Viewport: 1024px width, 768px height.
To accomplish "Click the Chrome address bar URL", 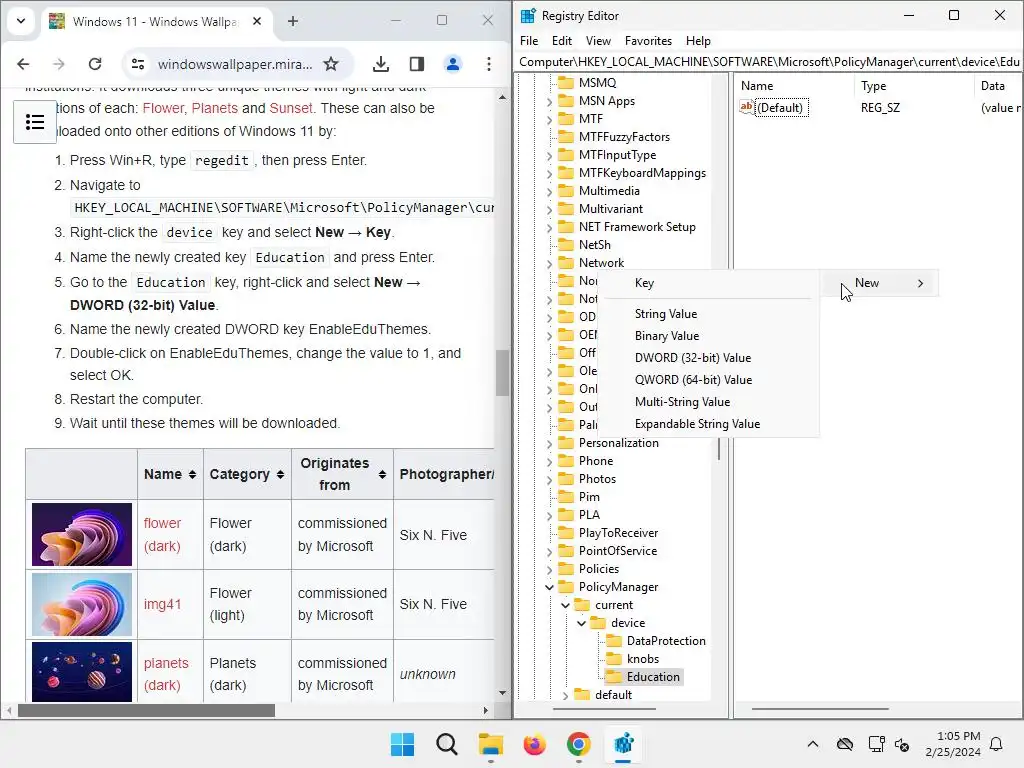I will pyautogui.click(x=235, y=64).
